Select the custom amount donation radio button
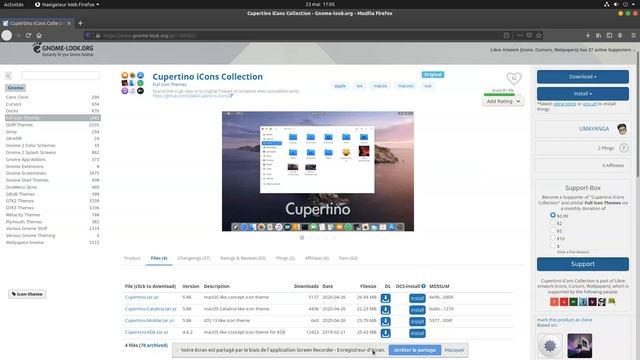This screenshot has width=640, height=360. pos(553,246)
